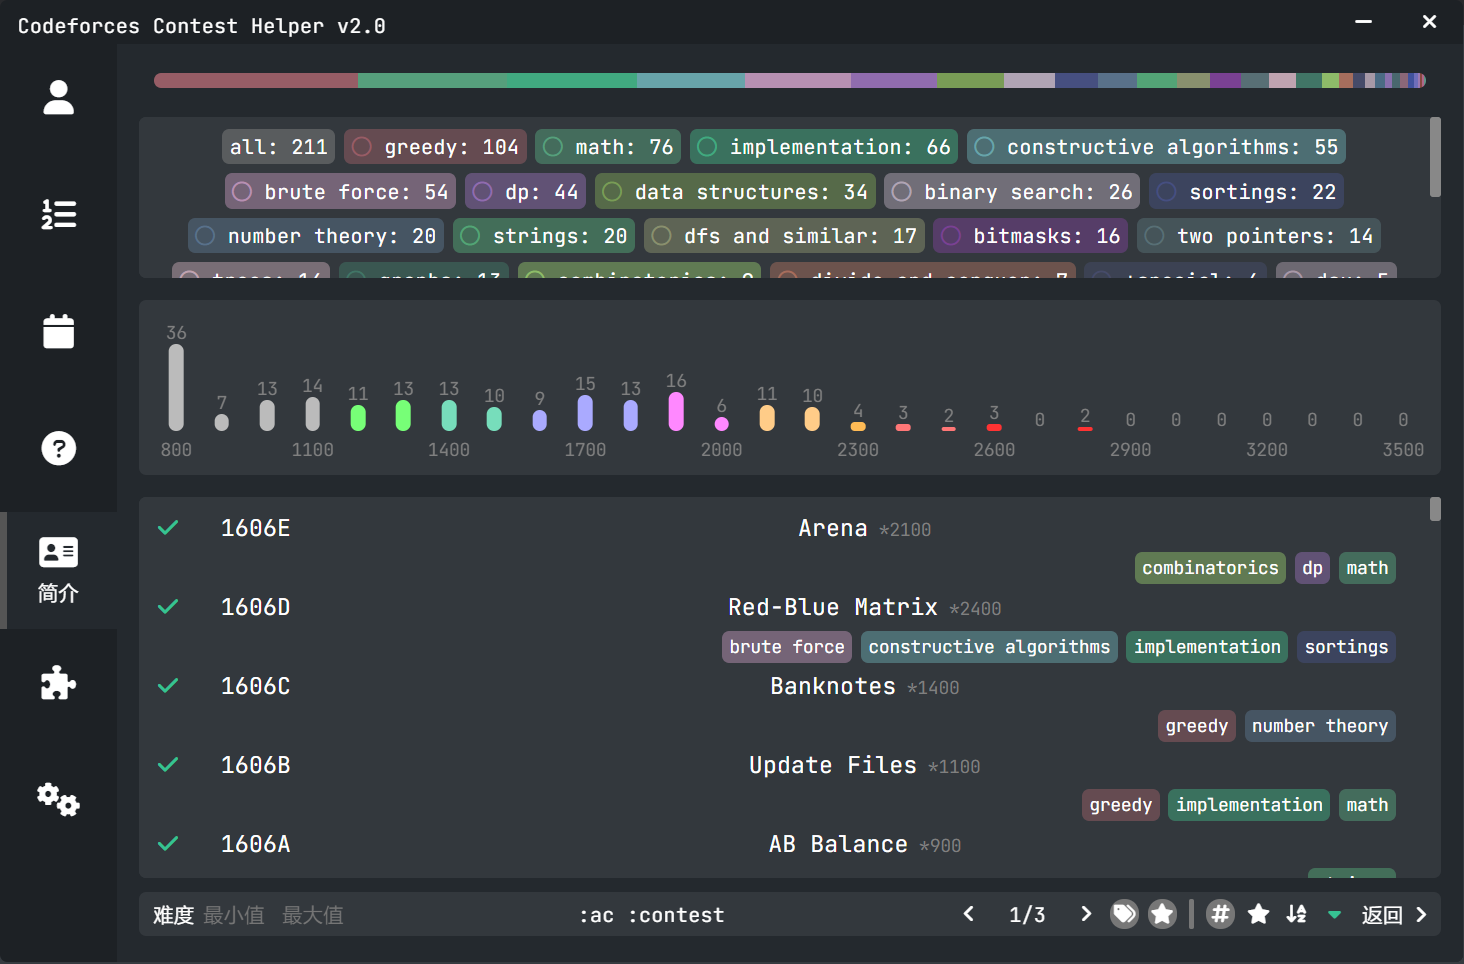Viewport: 1464px width, 964px height.
Task: Enable the greedy: 104 tag filter
Action: (435, 146)
